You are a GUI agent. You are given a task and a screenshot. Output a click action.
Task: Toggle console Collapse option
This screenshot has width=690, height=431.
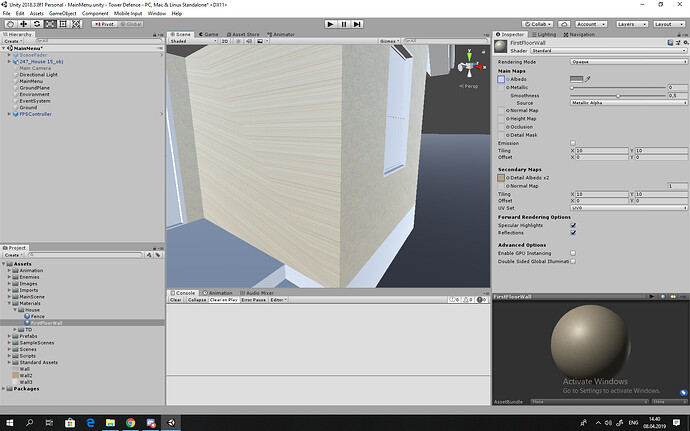[x=197, y=300]
